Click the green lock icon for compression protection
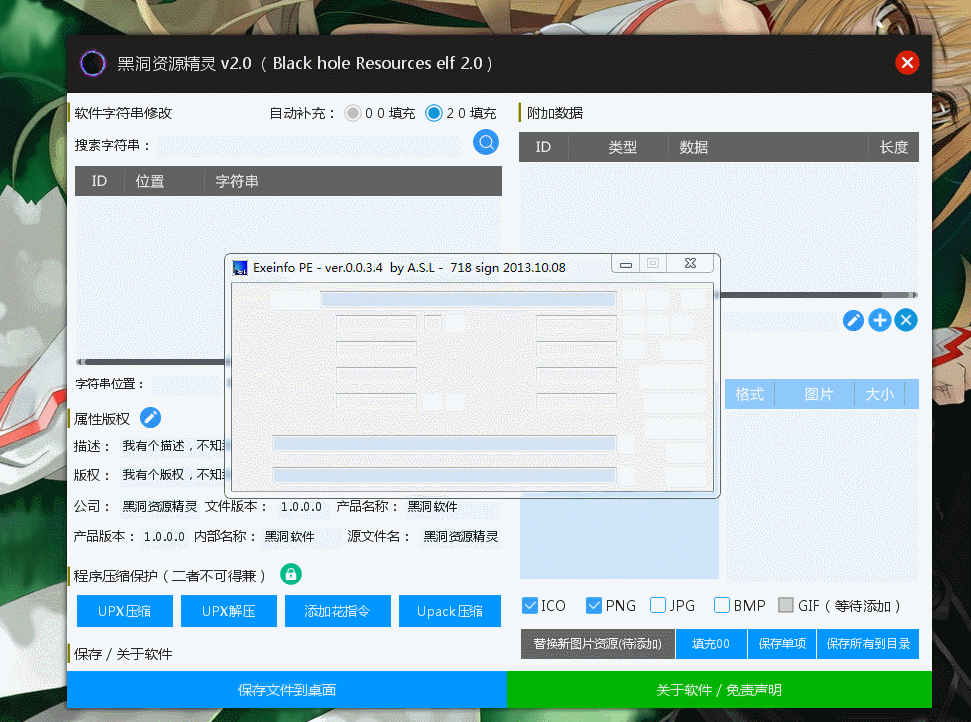 [x=290, y=575]
